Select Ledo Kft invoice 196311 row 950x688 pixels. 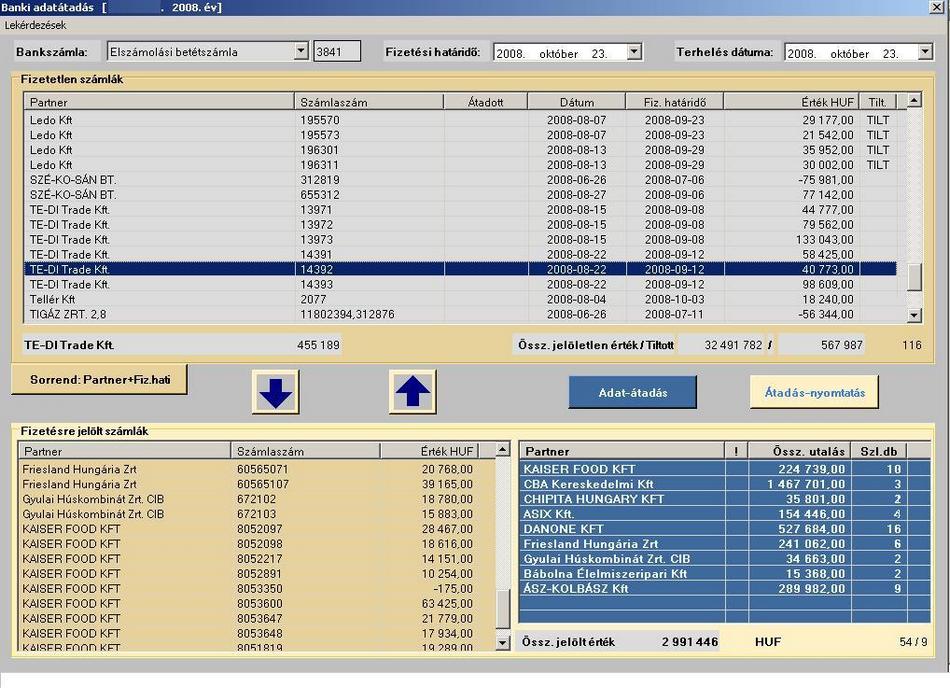(x=460, y=165)
